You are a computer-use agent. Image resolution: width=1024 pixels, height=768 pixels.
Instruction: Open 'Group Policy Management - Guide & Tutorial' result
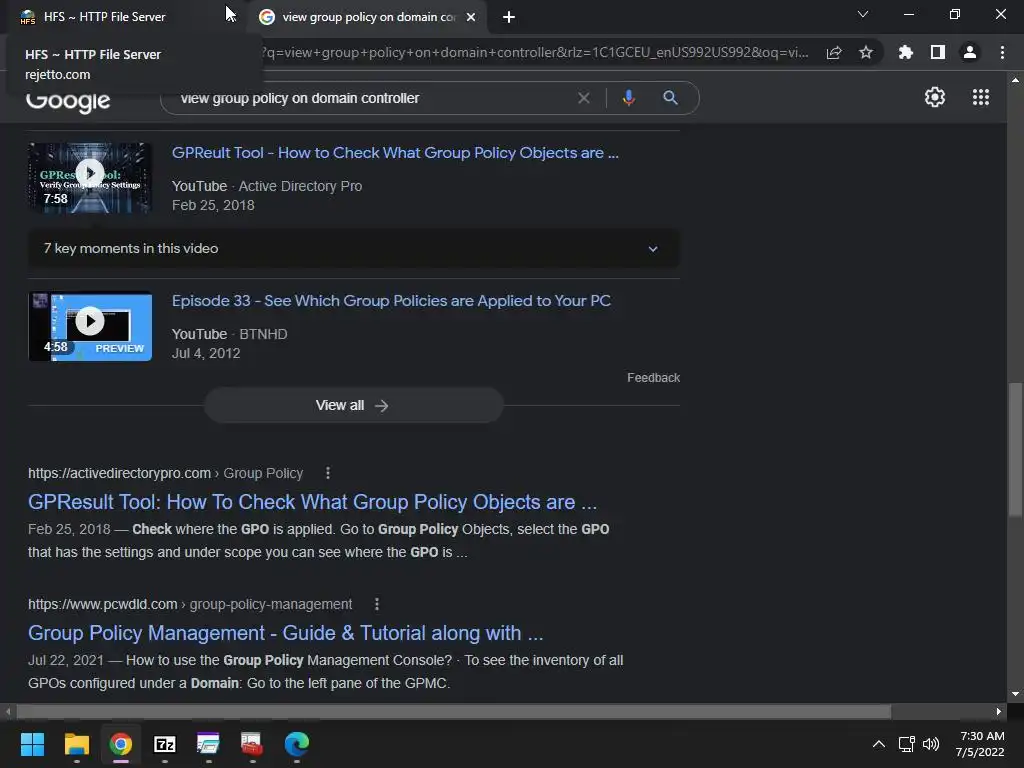pyautogui.click(x=285, y=633)
